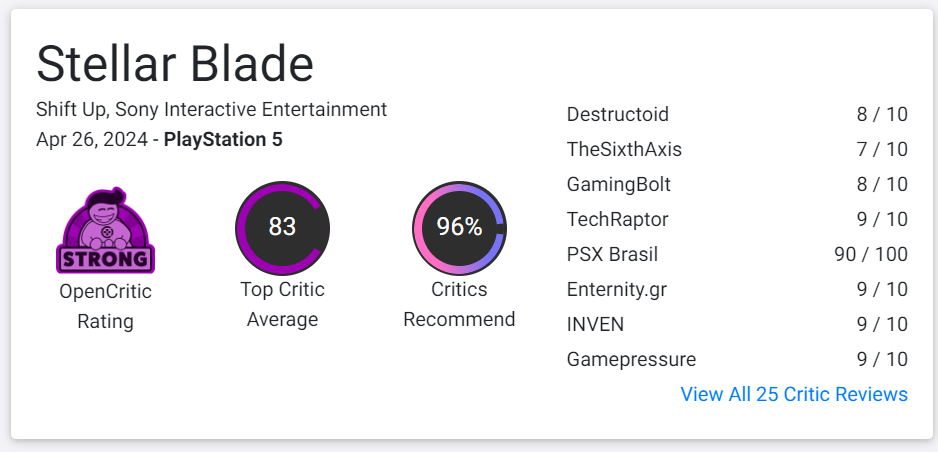Click the Gamepressure critic name
Screen dimensions: 938x452
[631, 359]
